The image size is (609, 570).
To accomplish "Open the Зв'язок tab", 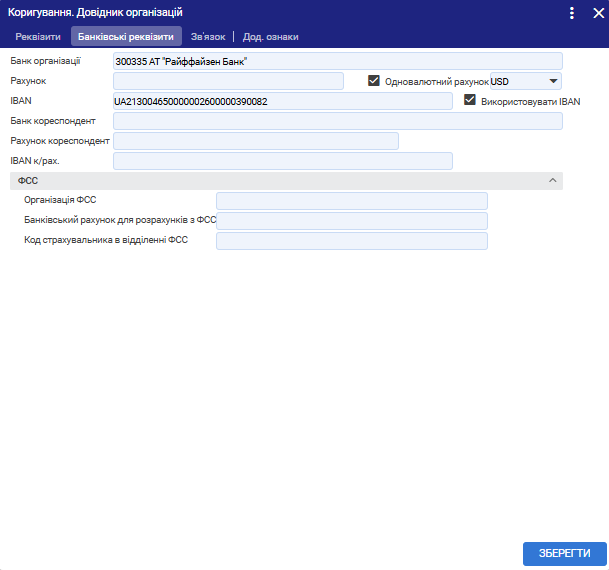I will coord(208,37).
